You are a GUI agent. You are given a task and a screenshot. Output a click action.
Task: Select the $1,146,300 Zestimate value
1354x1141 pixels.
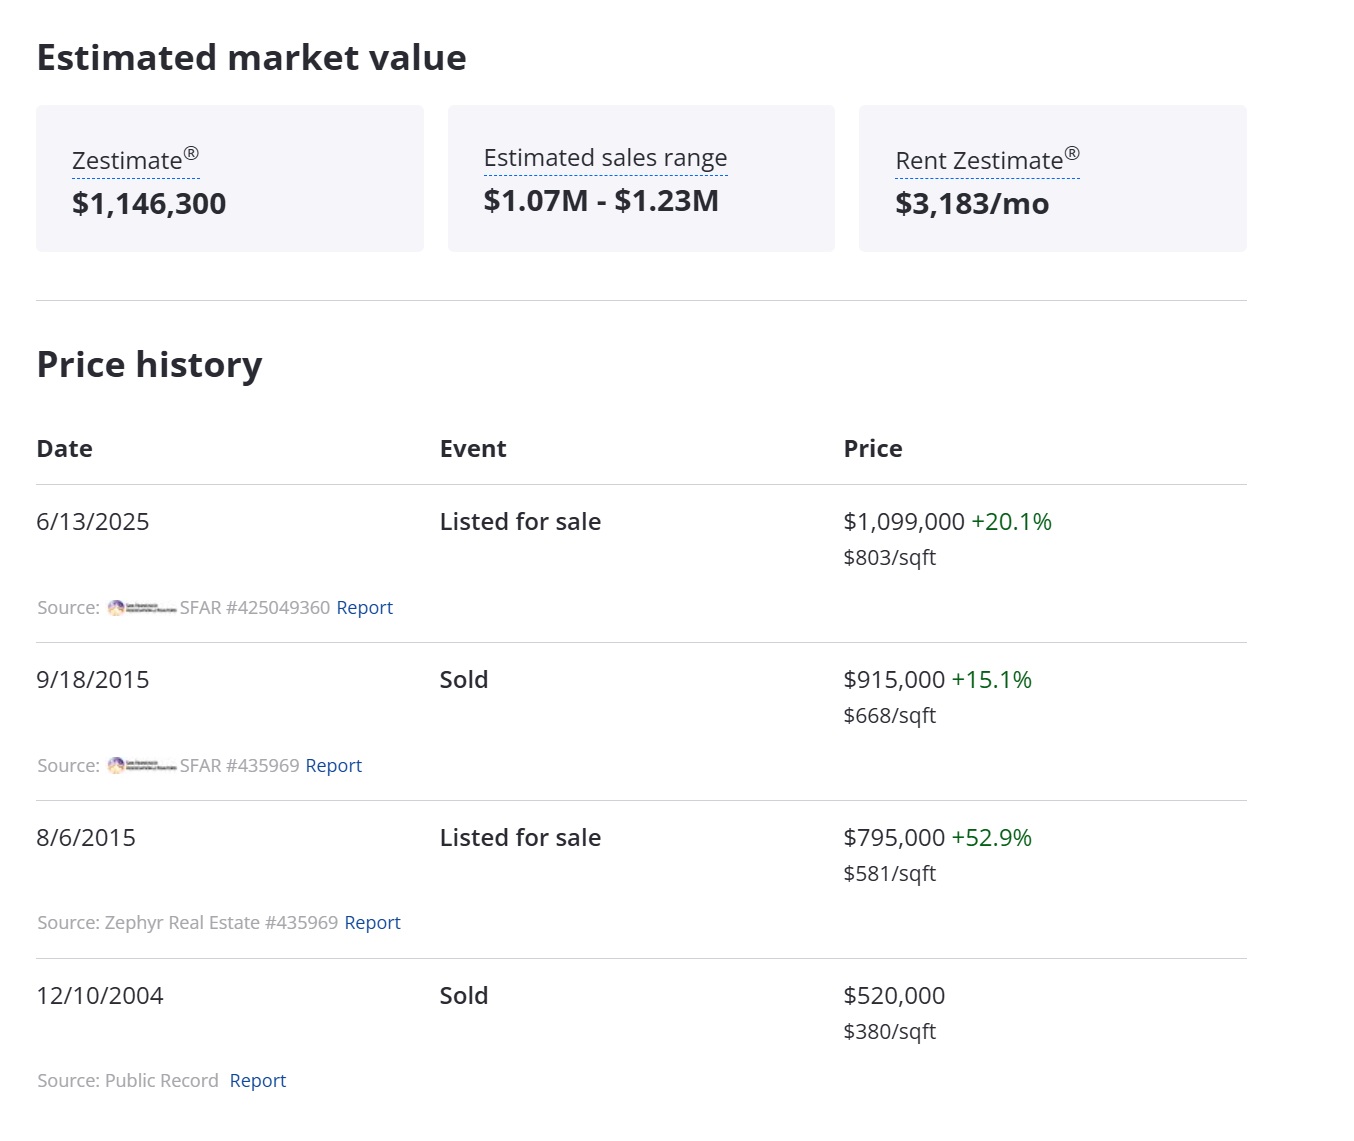pyautogui.click(x=149, y=204)
